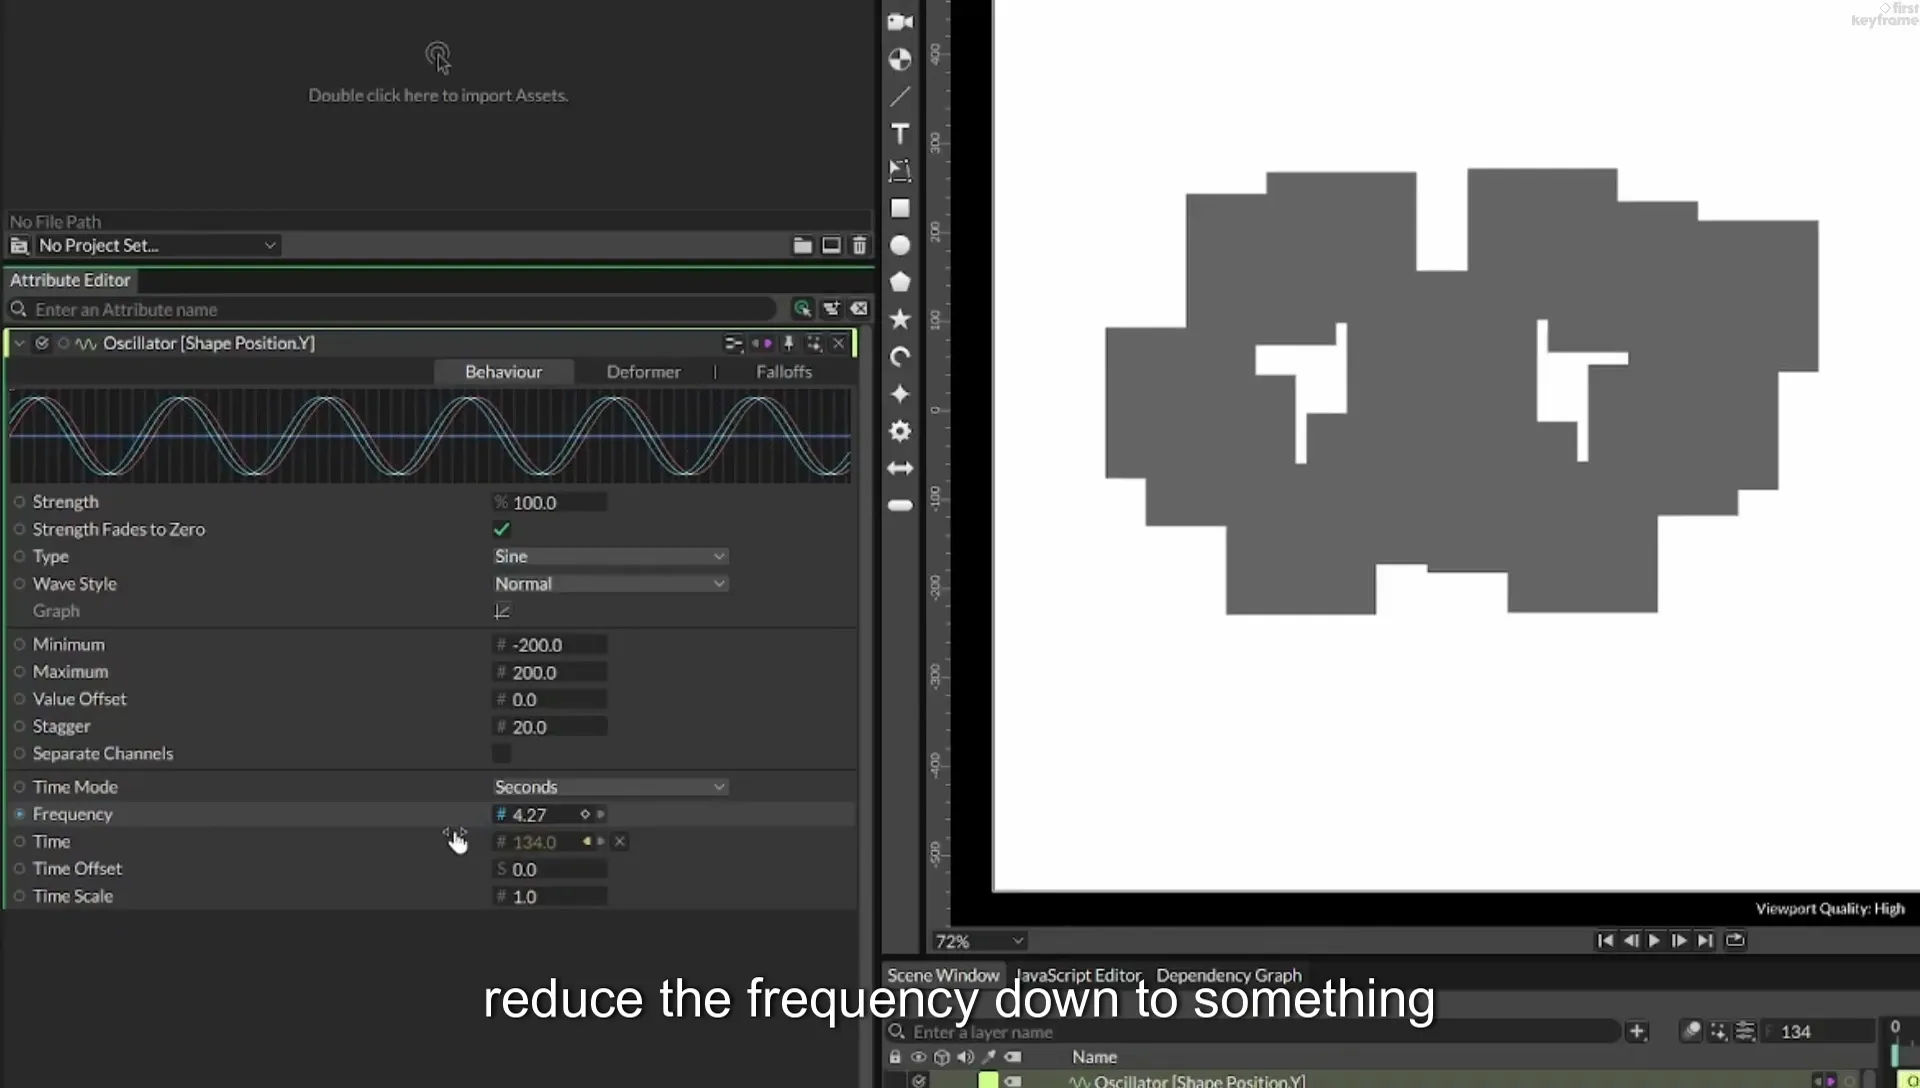
Task: Select the Capsule shape tool
Action: (x=900, y=505)
